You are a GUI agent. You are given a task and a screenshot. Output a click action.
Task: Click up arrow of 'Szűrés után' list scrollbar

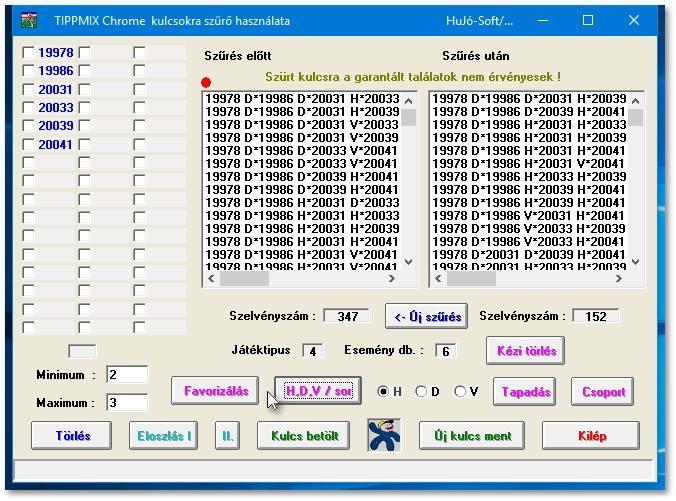(635, 101)
